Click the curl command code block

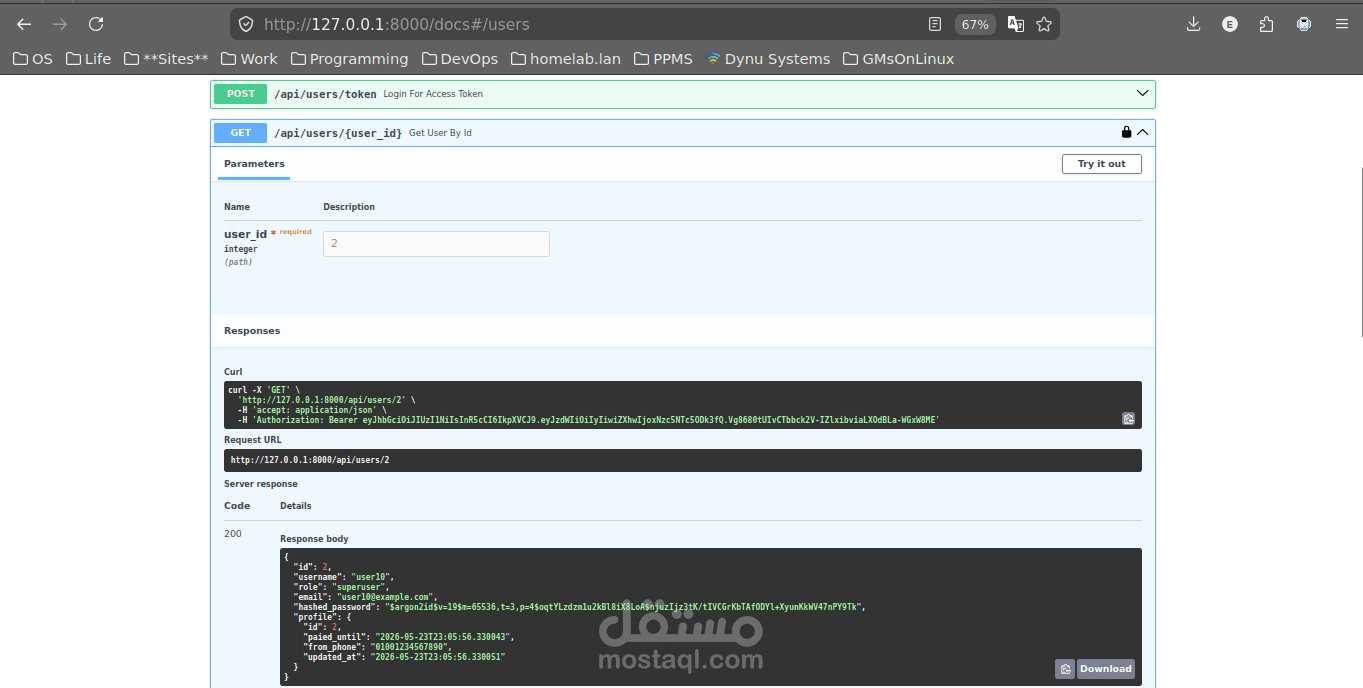(x=682, y=405)
